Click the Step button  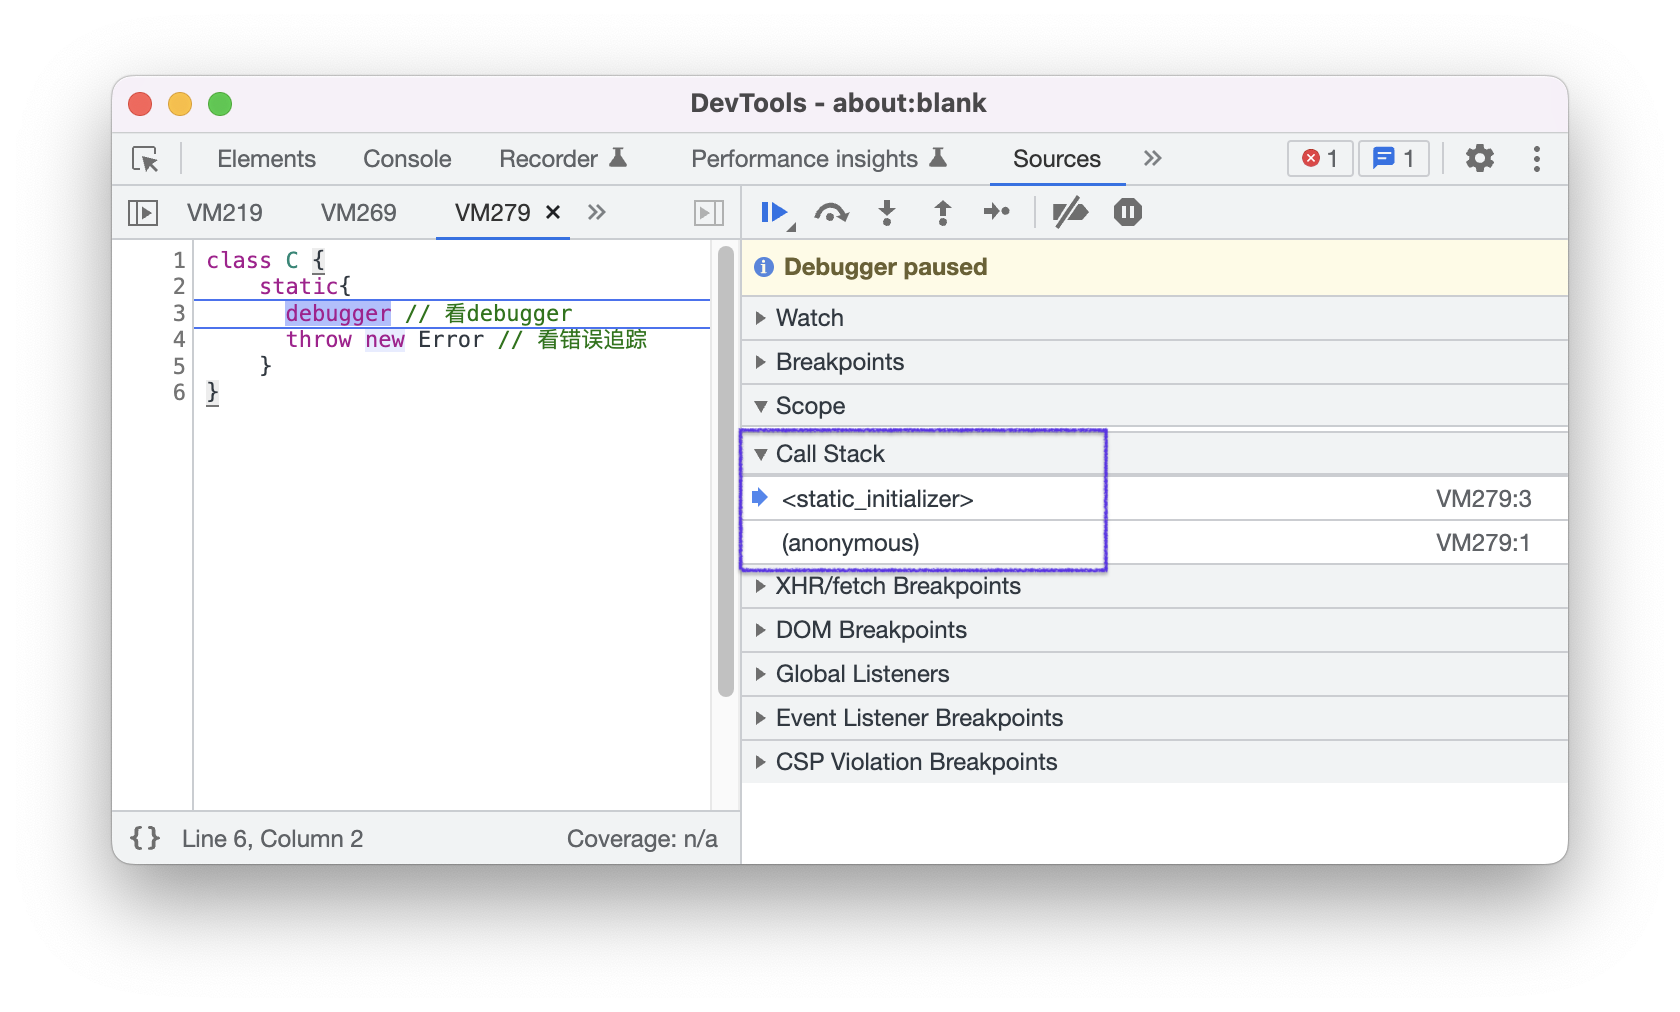[997, 212]
